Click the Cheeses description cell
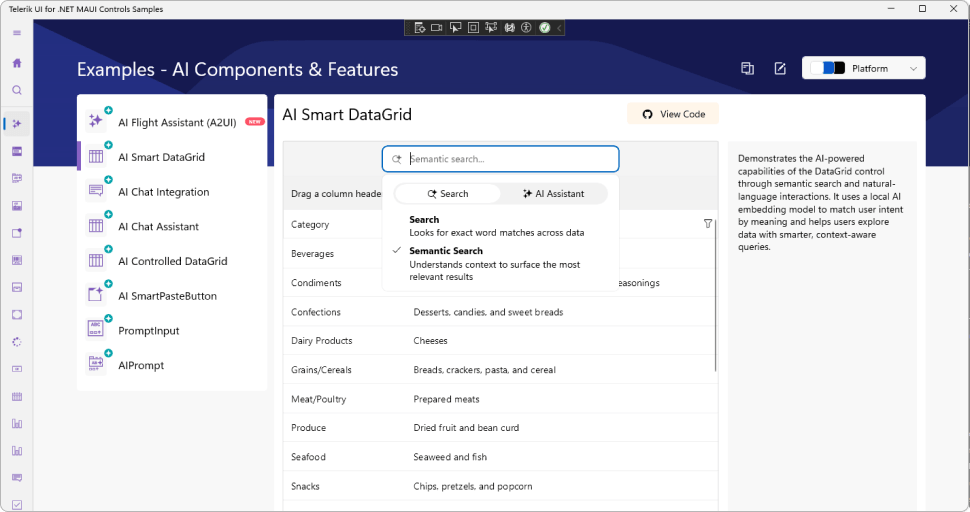The height and width of the screenshot is (512, 970). [430, 341]
